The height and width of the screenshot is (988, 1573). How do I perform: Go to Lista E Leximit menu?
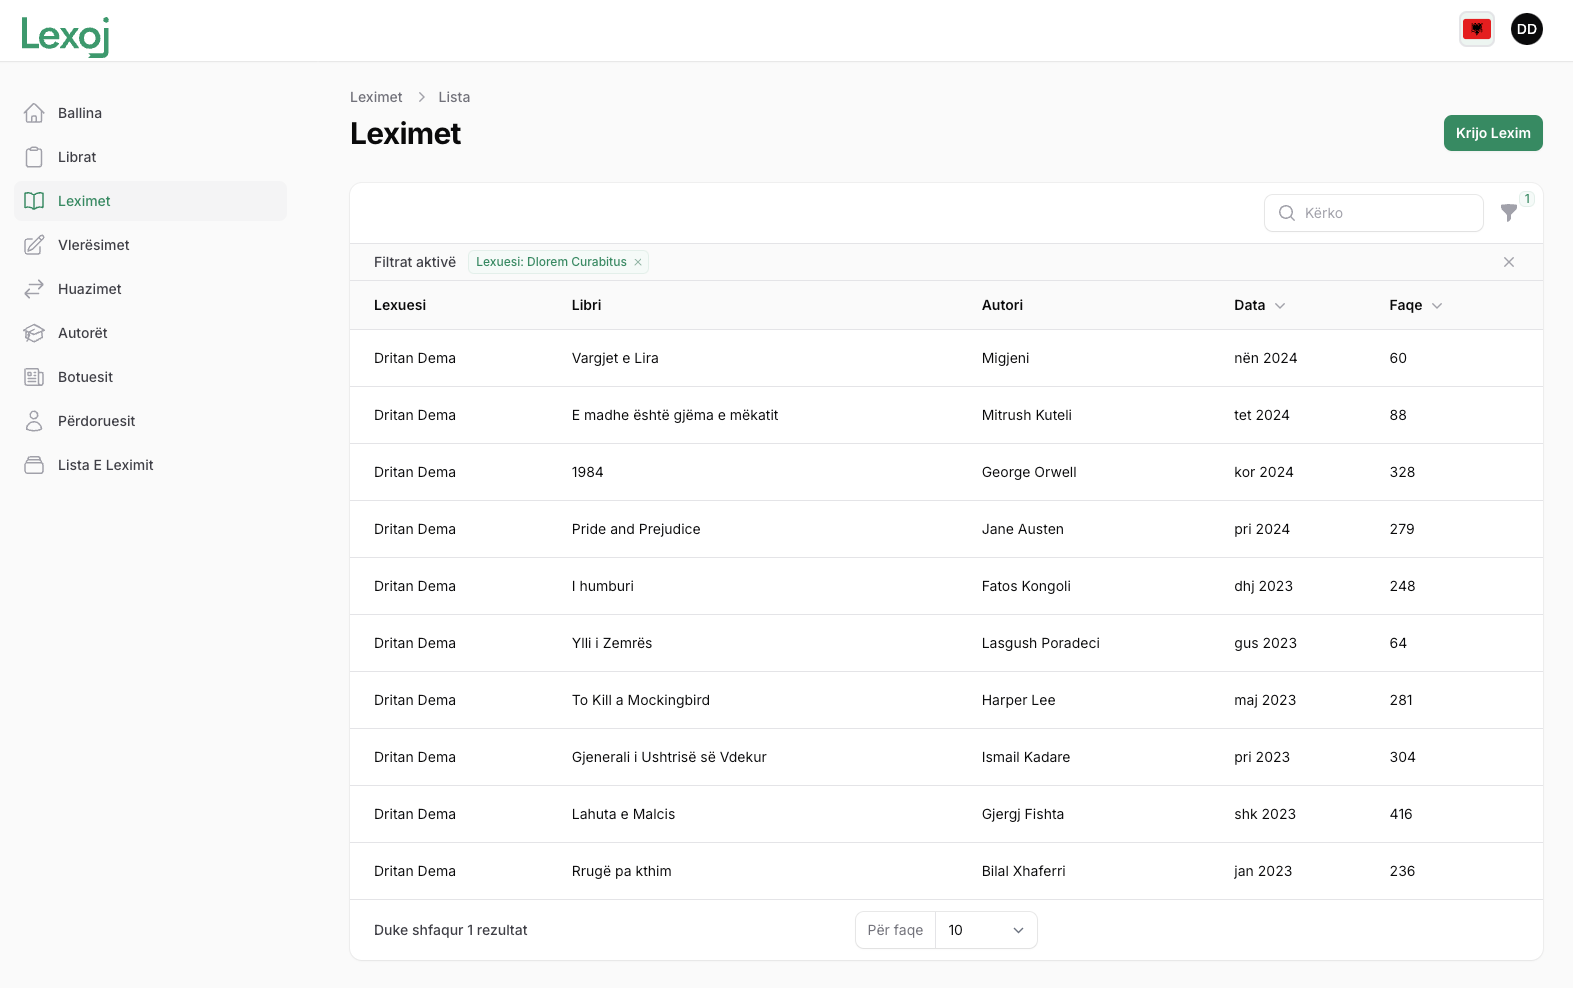[105, 465]
